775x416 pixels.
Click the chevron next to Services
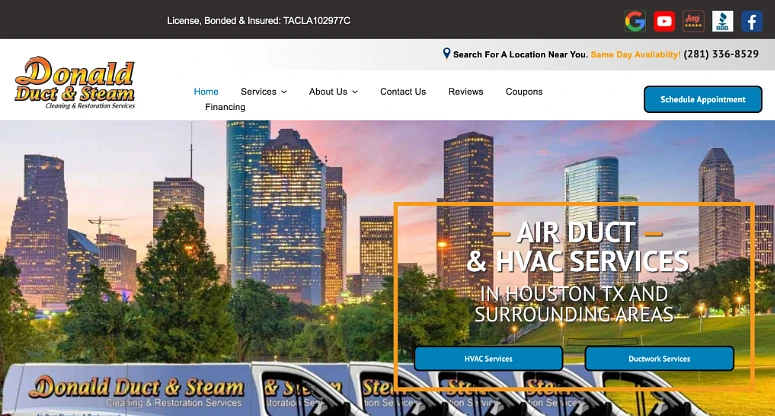tap(284, 92)
